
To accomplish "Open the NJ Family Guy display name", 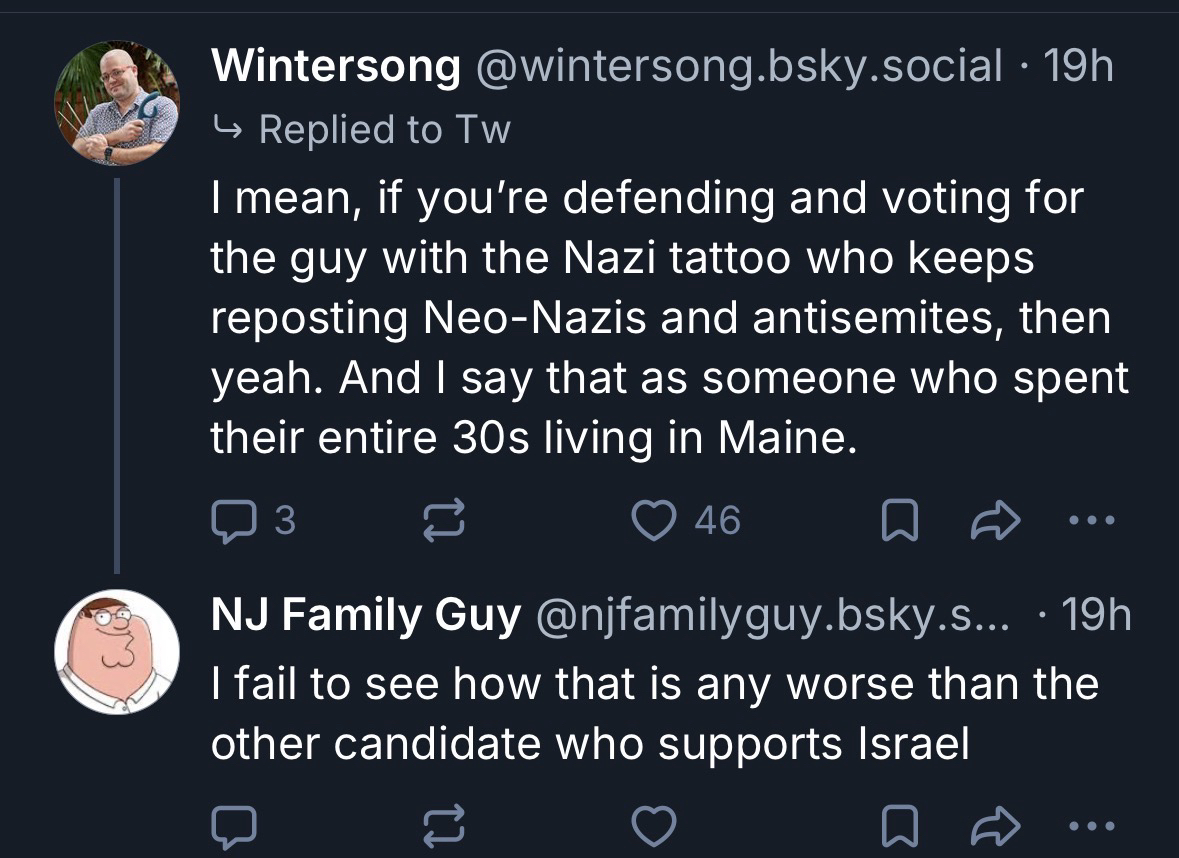I will click(366, 616).
